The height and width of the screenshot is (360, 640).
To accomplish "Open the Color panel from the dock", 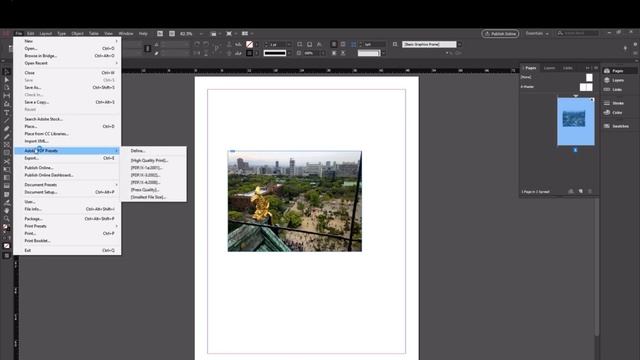I will pyautogui.click(x=618, y=113).
